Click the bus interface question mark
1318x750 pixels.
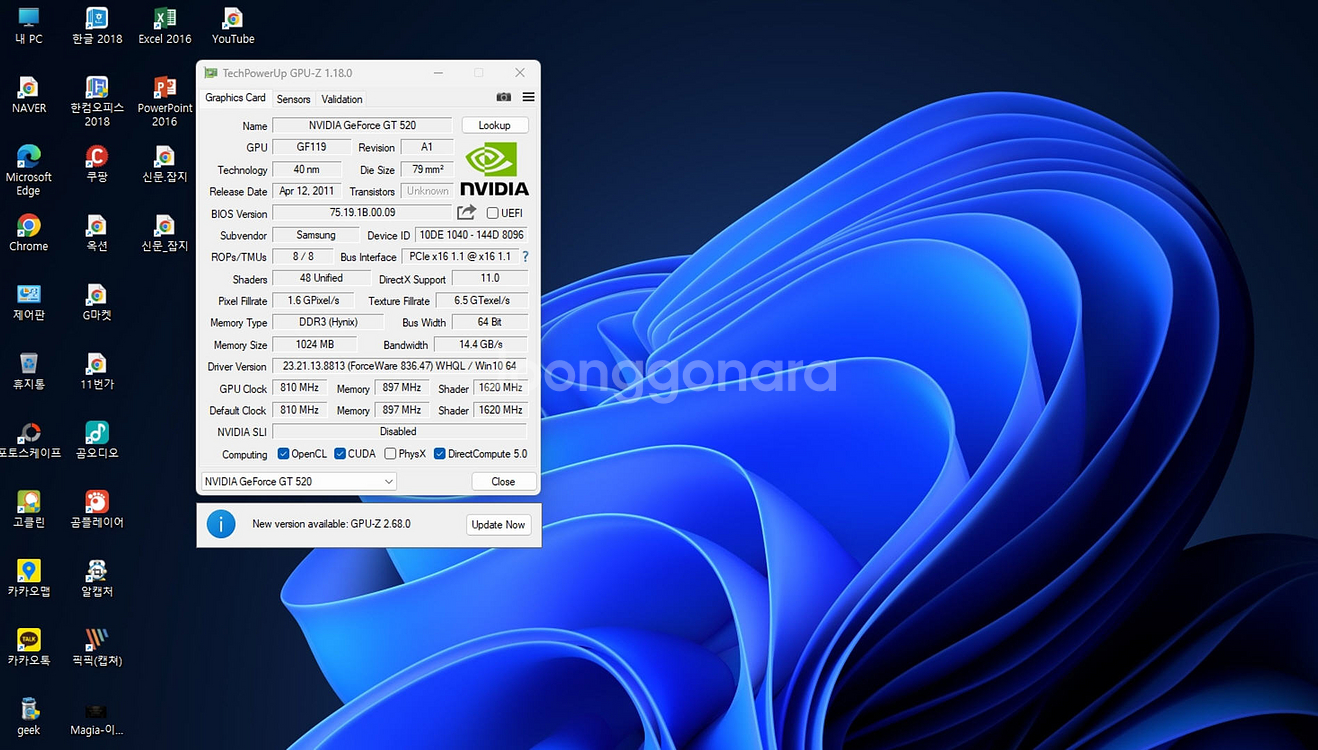525,257
